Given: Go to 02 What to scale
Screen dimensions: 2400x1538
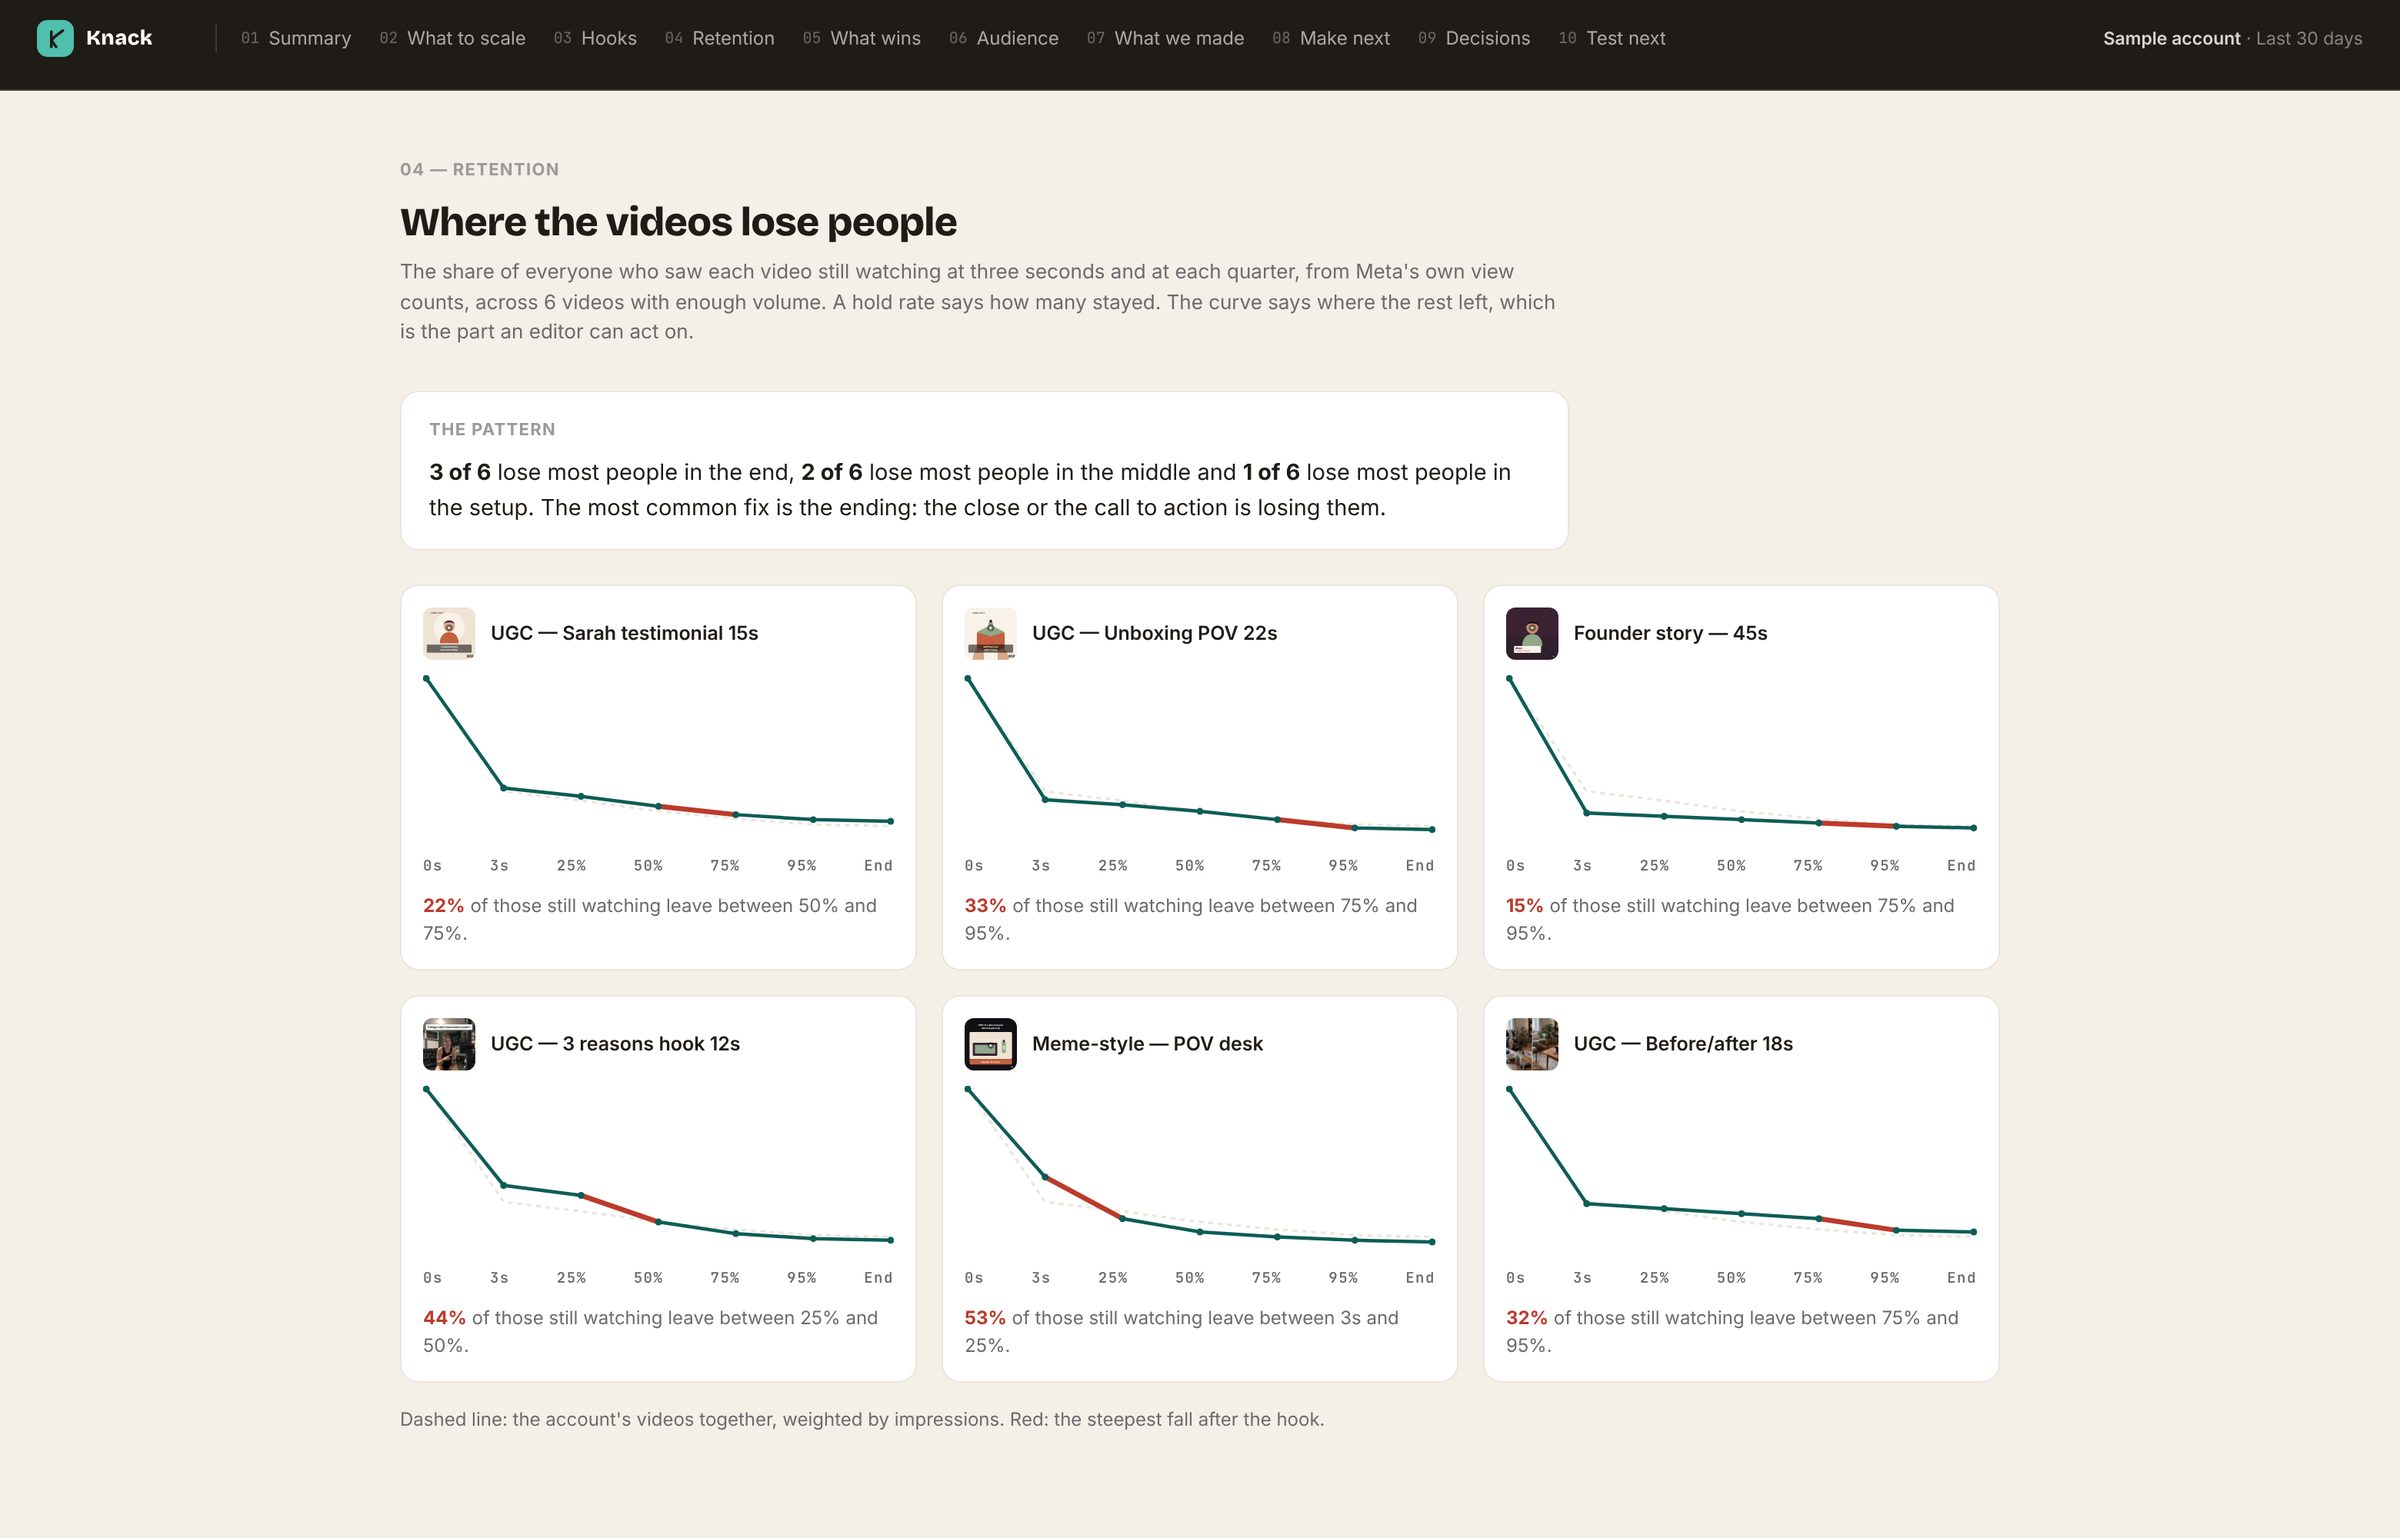Looking at the screenshot, I should click(452, 38).
